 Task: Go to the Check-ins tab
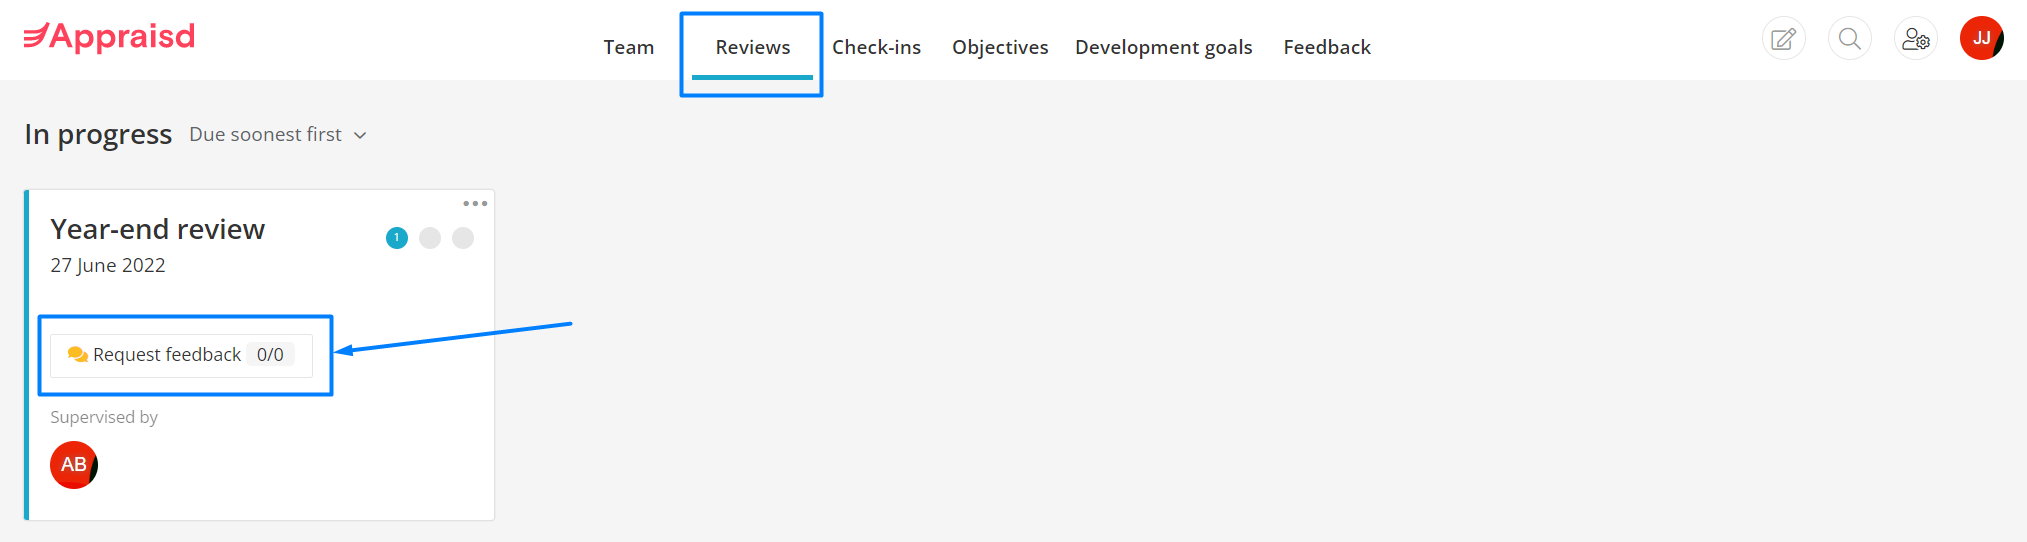[x=876, y=47]
